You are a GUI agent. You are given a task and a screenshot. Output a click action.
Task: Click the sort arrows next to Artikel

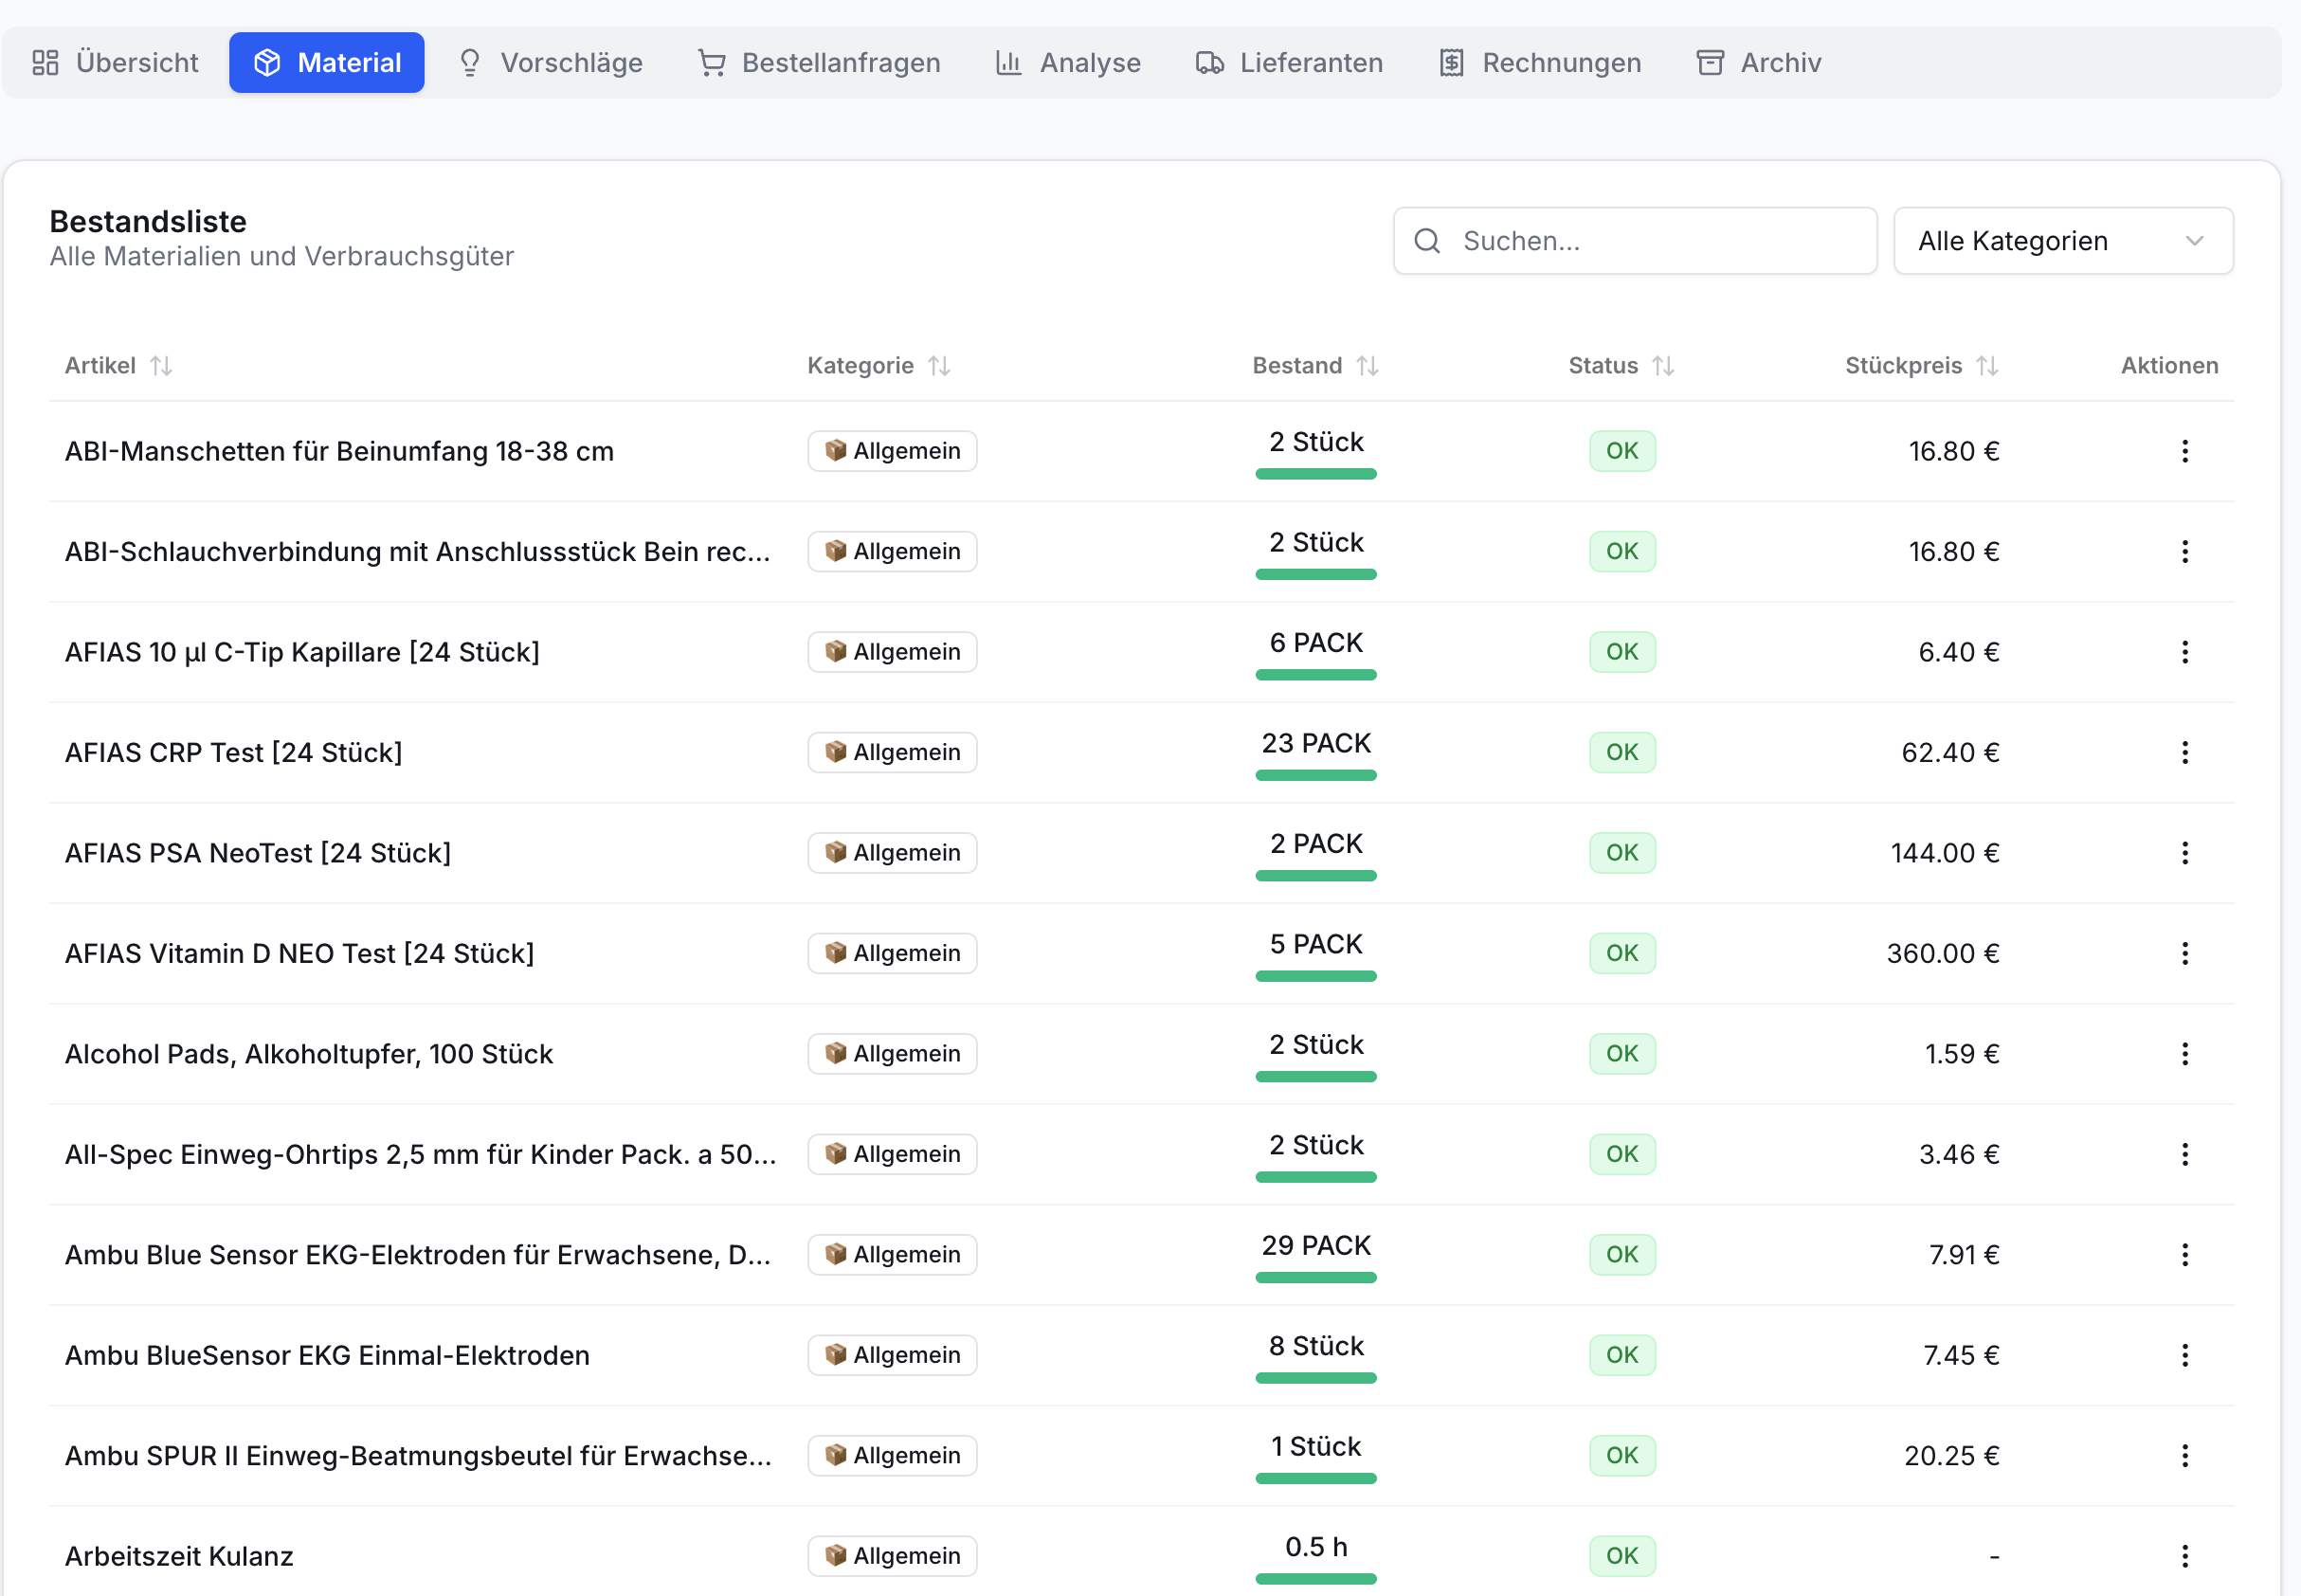(161, 366)
